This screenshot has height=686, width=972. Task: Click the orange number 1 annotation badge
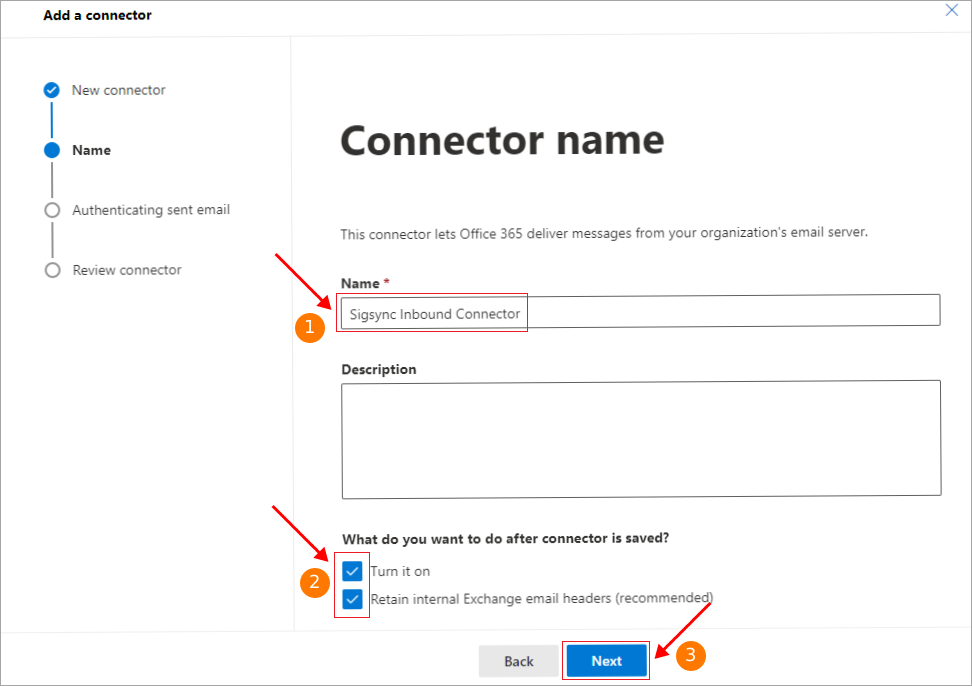coord(310,327)
